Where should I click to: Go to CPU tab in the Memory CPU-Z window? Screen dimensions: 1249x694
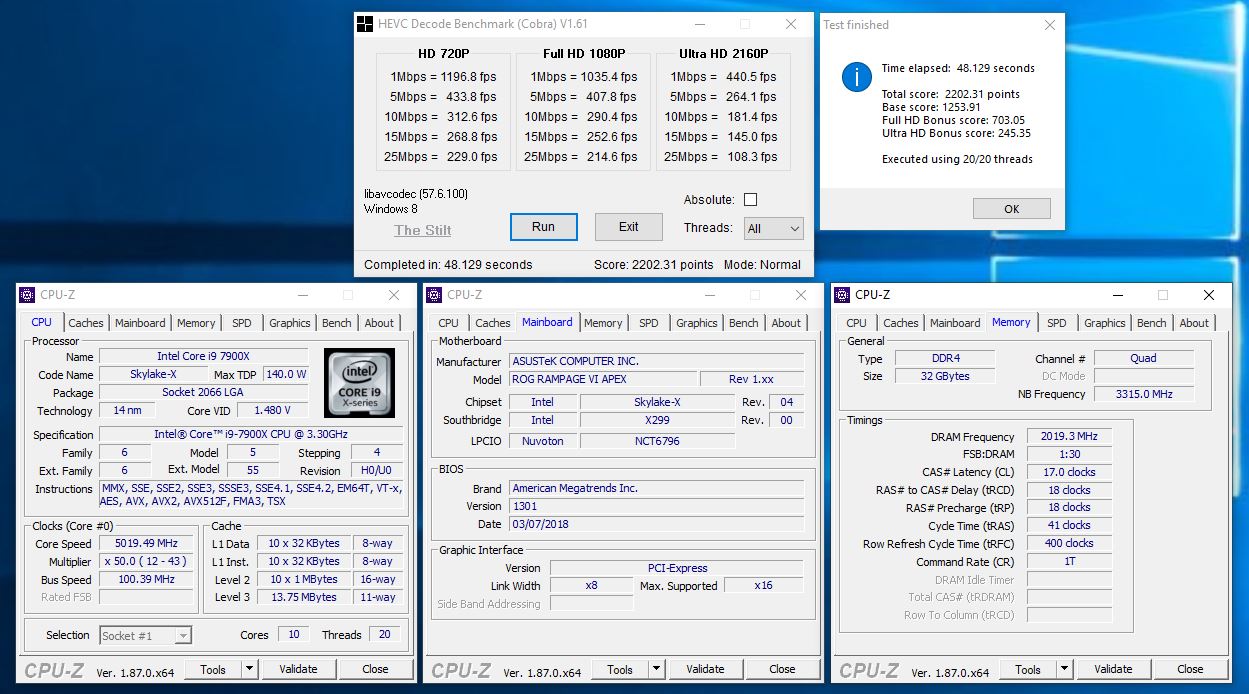point(857,323)
